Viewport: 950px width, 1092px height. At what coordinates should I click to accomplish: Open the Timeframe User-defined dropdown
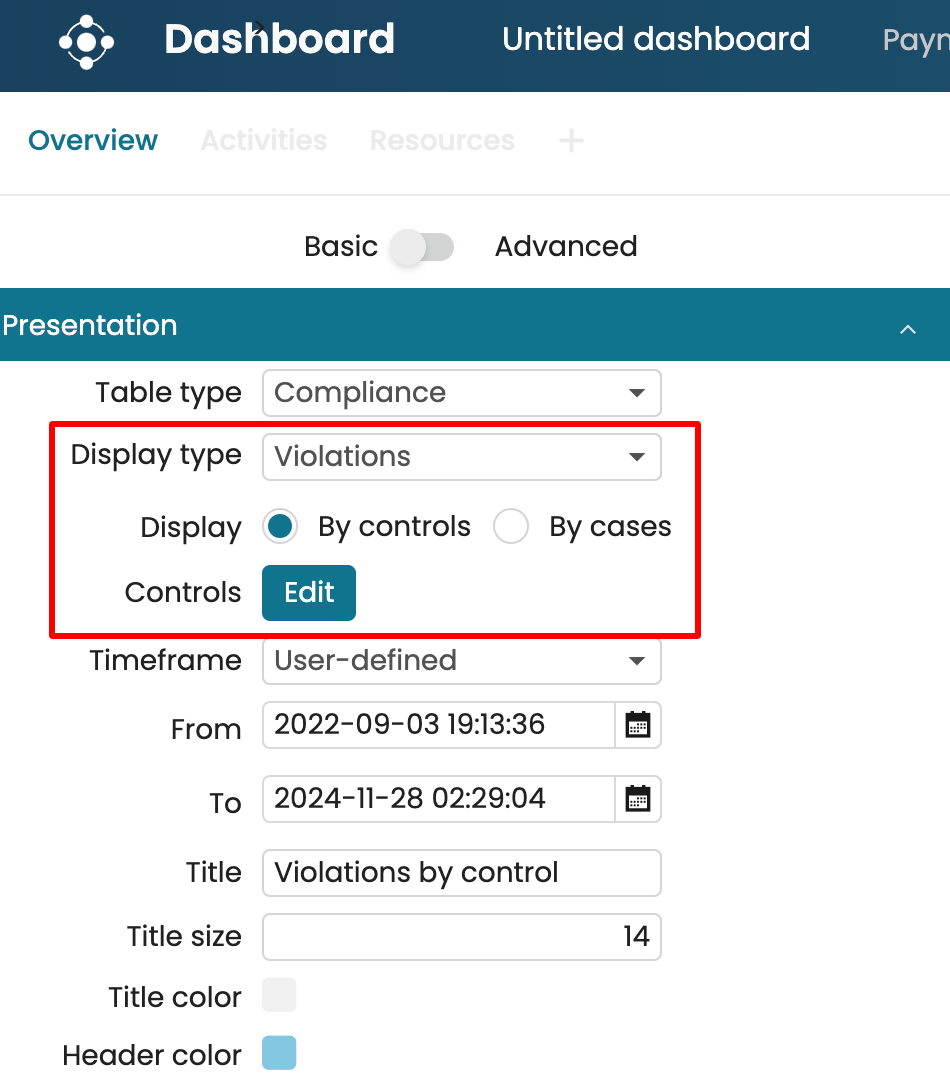(x=461, y=661)
